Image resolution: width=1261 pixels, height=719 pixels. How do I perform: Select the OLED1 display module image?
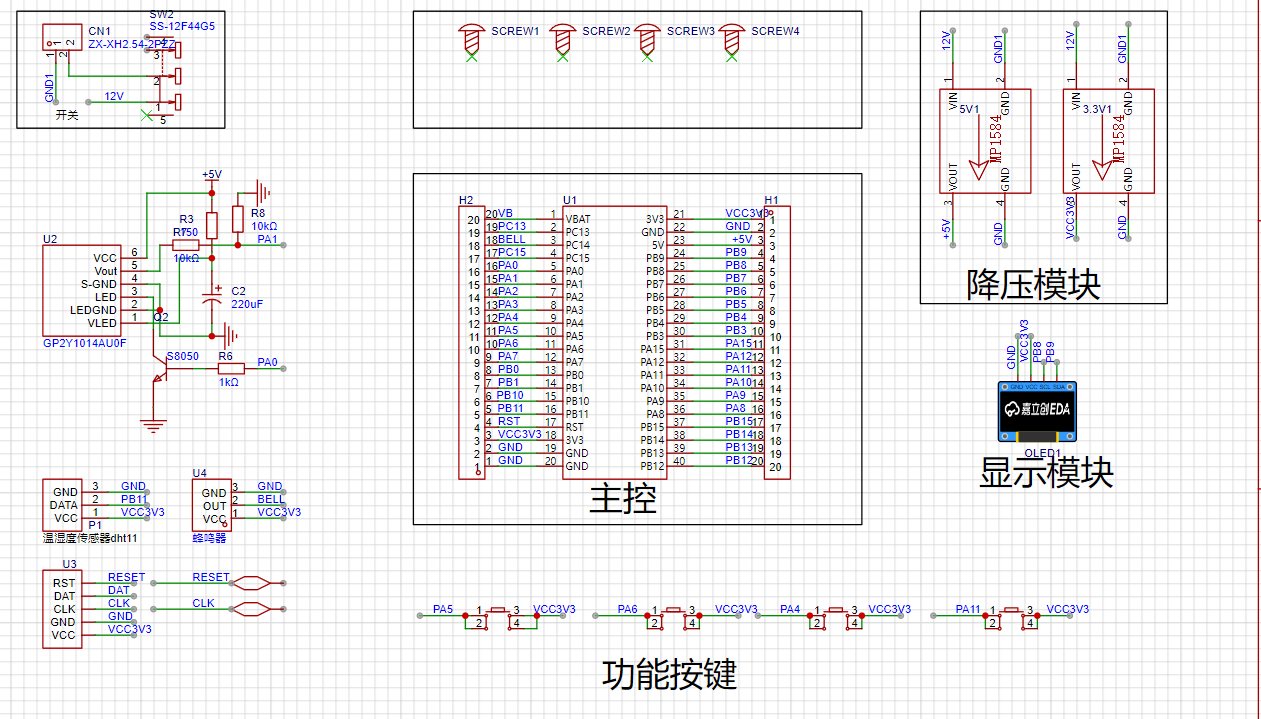point(1038,411)
